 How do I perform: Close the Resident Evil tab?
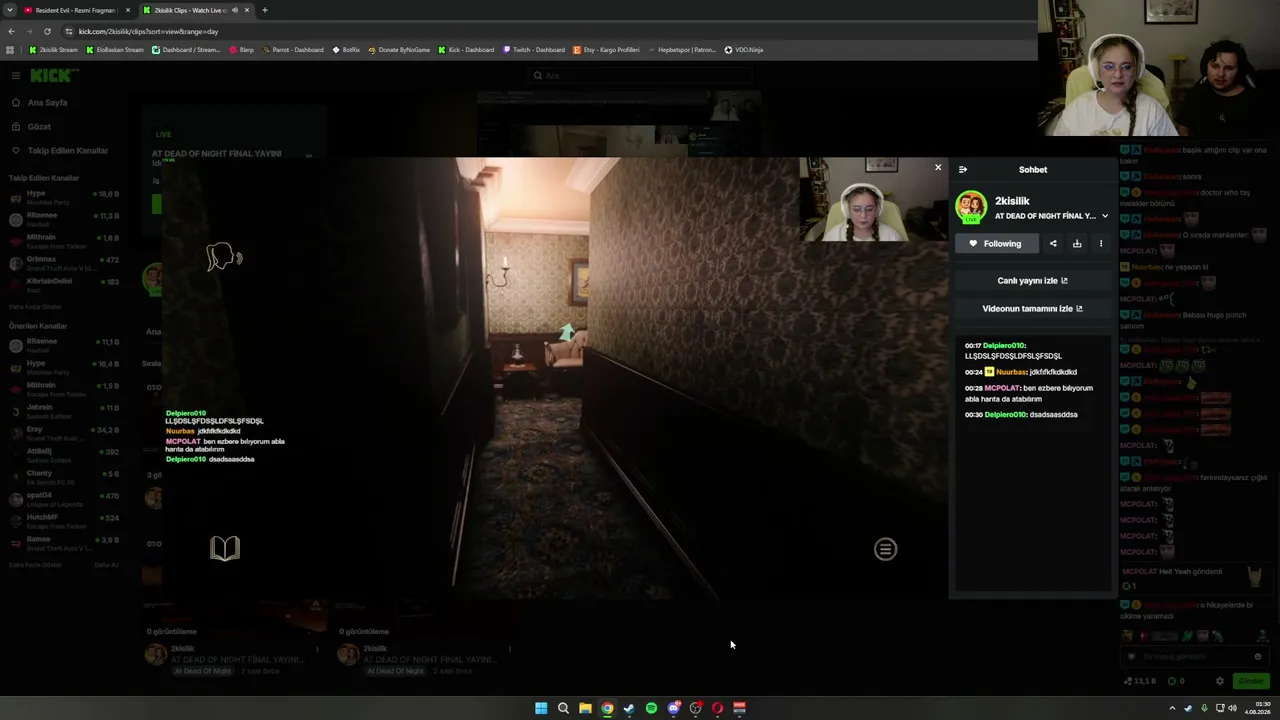[x=128, y=10]
